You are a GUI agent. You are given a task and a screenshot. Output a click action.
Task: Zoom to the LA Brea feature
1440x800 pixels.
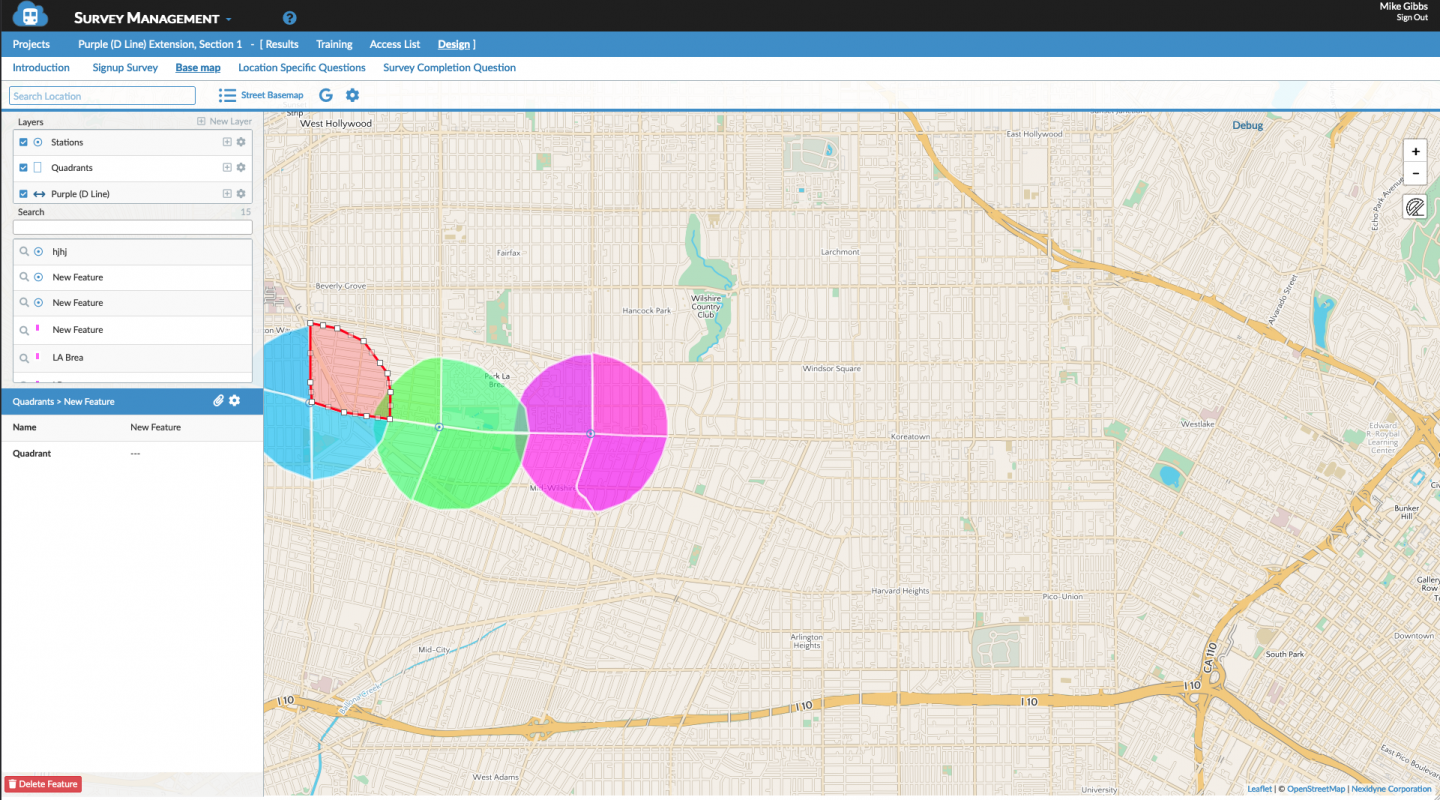[23, 357]
